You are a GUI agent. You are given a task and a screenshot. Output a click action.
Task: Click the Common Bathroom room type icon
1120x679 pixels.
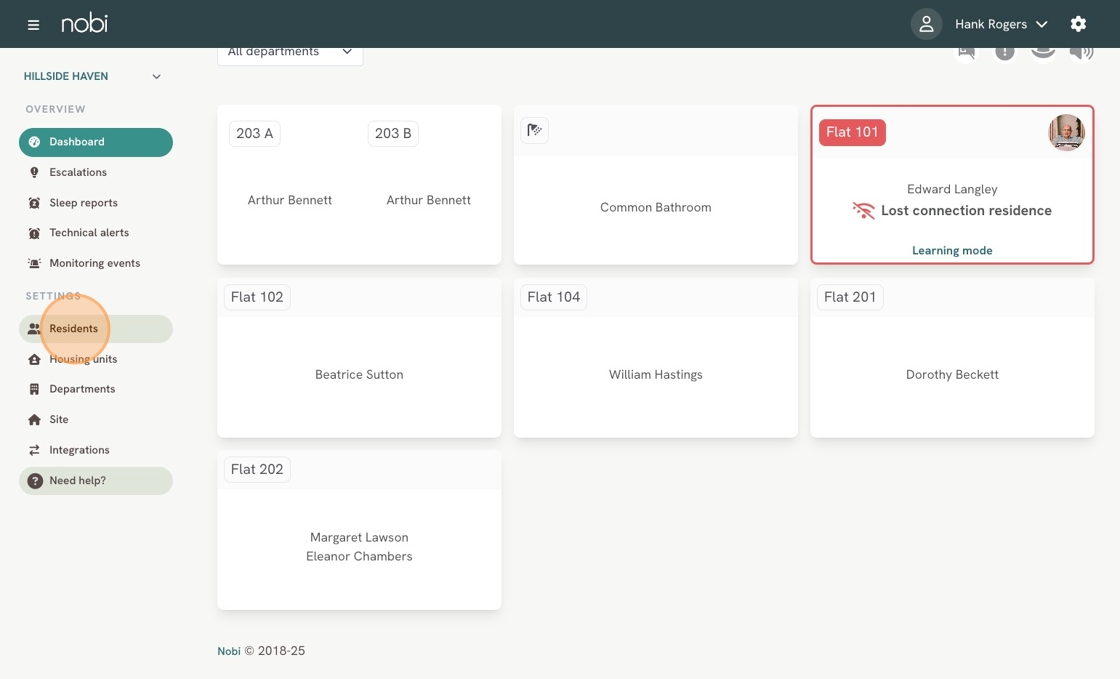tap(535, 130)
